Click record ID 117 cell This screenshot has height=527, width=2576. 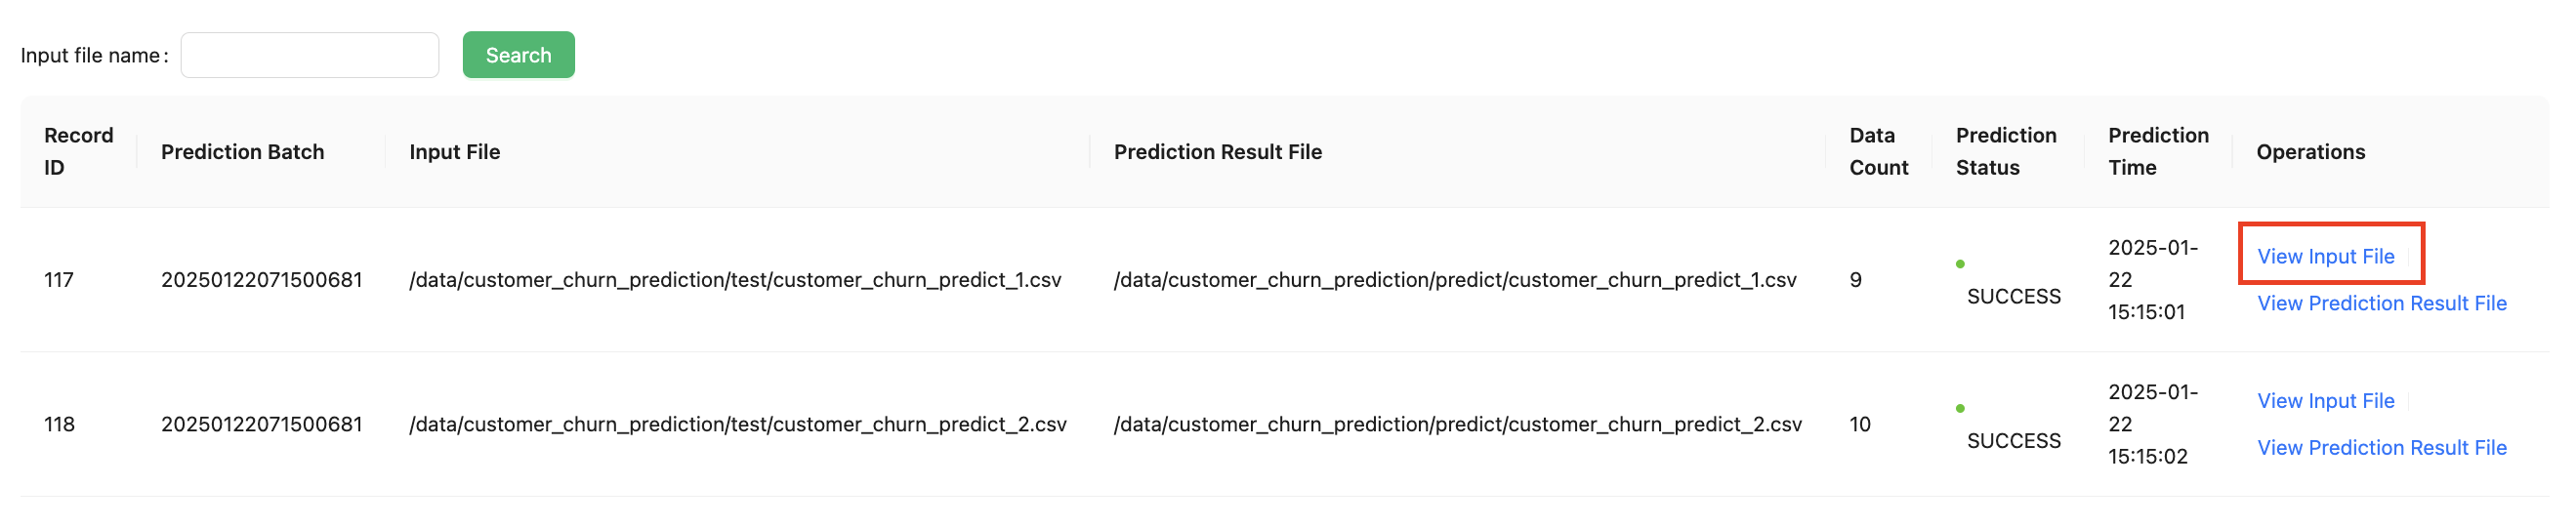[59, 280]
